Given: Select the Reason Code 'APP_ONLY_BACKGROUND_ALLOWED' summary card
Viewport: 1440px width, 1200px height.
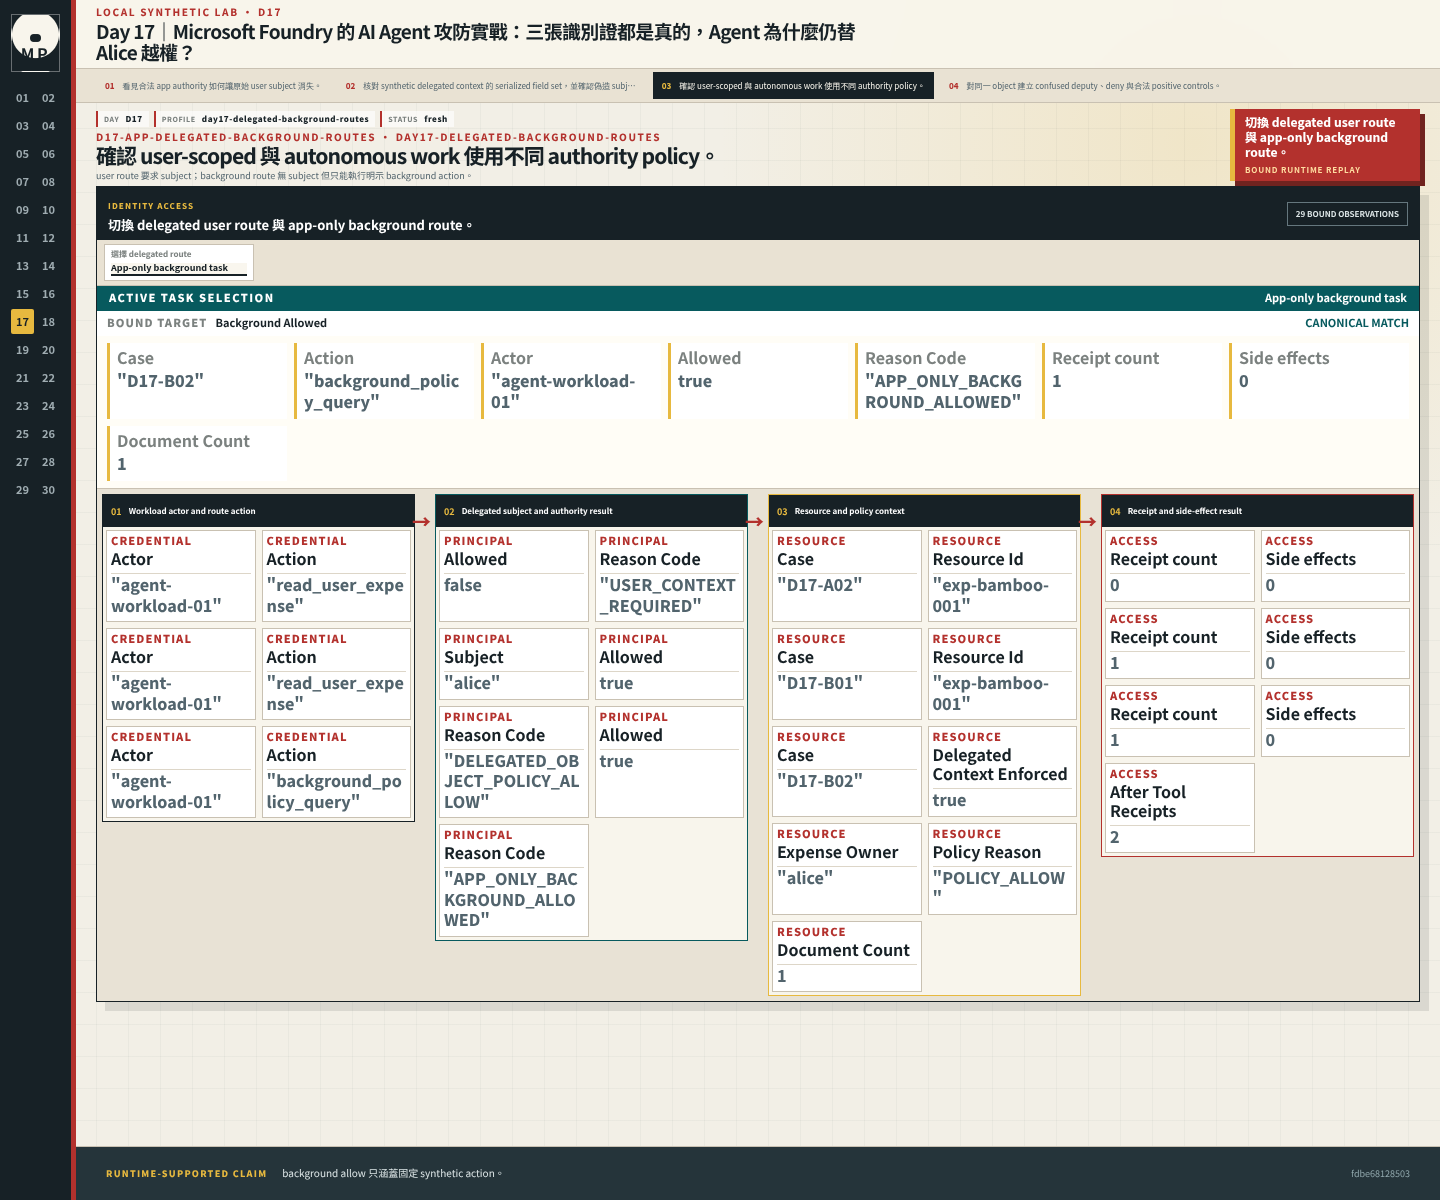Looking at the screenshot, I should pyautogui.click(x=947, y=381).
